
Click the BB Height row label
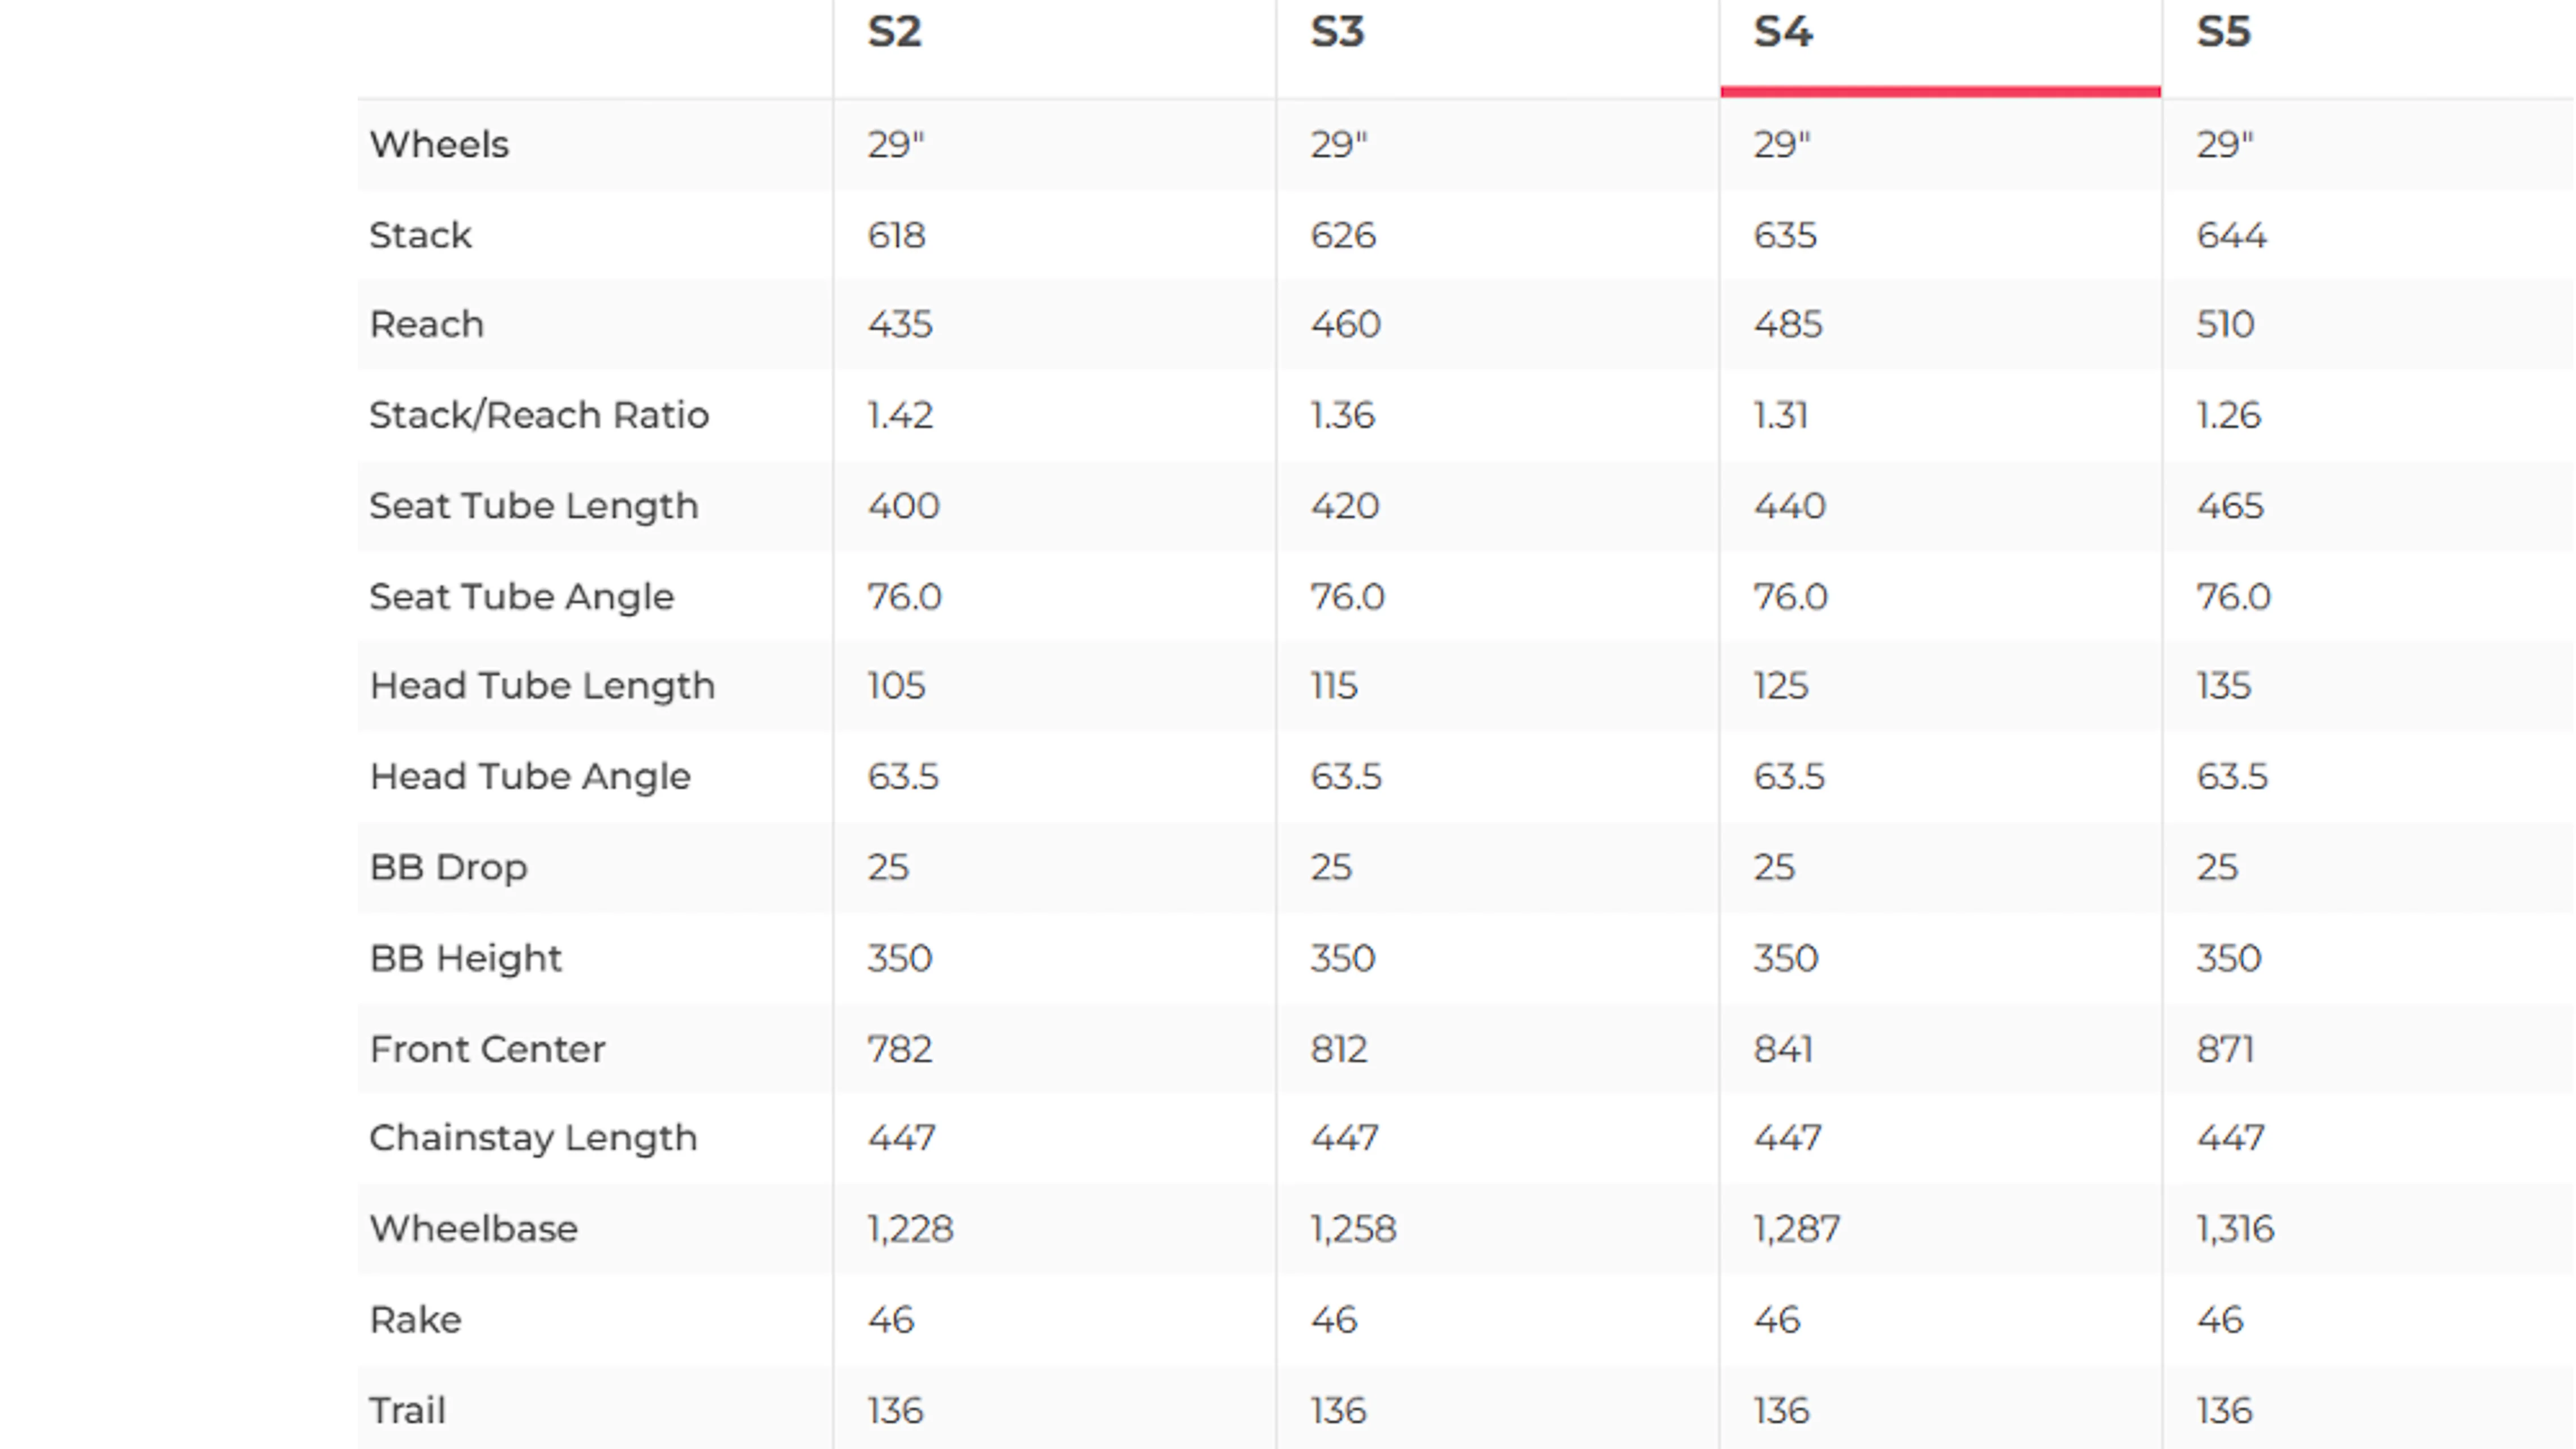pyautogui.click(x=466, y=958)
